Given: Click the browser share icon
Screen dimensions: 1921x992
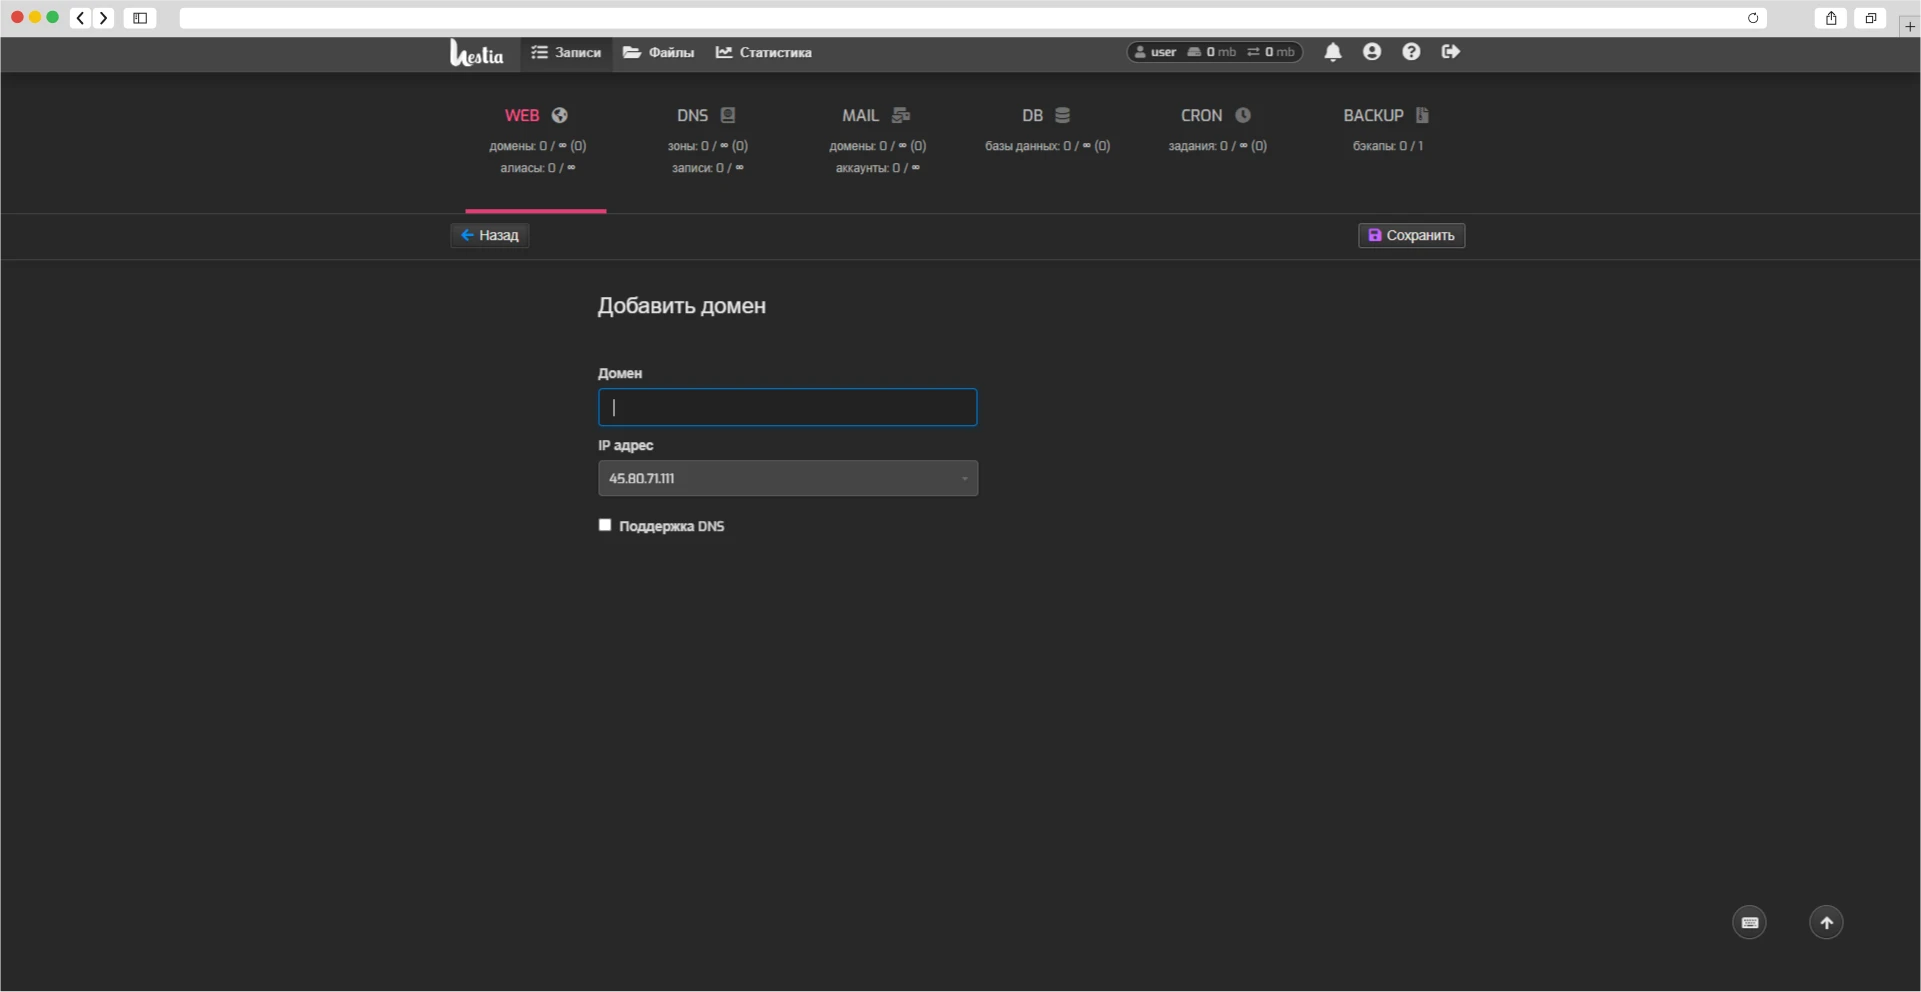Looking at the screenshot, I should 1830,18.
